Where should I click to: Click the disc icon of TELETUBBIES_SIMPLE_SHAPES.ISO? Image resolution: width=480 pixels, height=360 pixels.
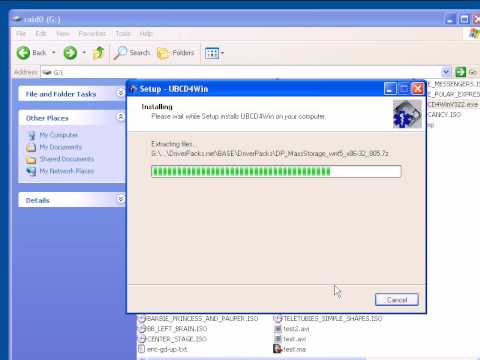click(x=278, y=319)
